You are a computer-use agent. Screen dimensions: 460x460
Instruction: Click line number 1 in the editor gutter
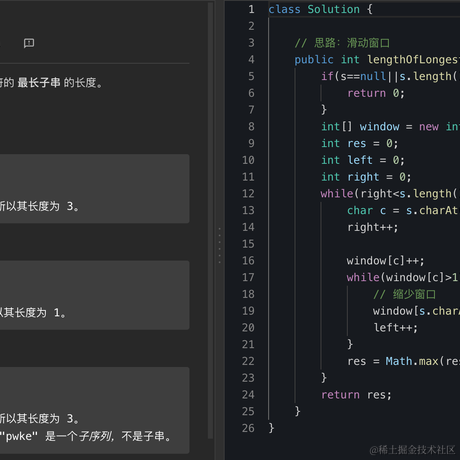(x=251, y=9)
